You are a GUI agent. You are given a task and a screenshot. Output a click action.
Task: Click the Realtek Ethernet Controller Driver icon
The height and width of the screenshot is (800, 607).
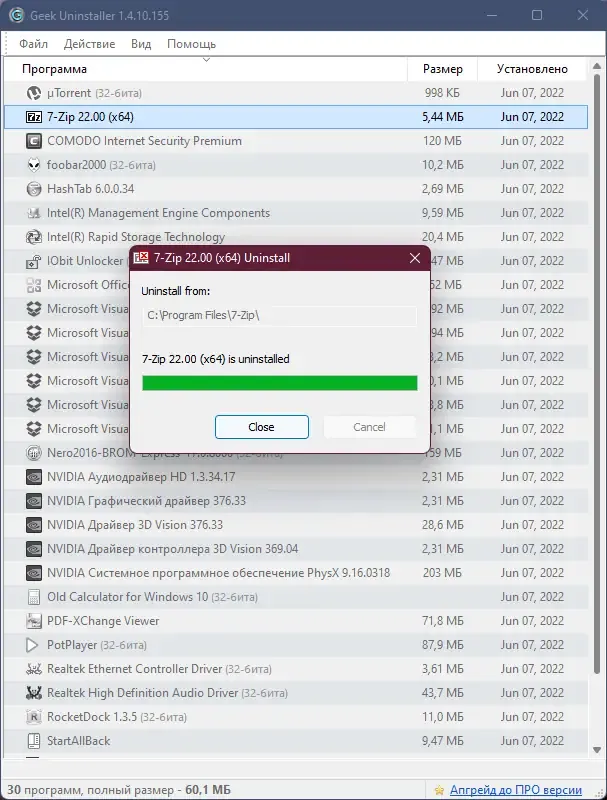click(x=34, y=668)
